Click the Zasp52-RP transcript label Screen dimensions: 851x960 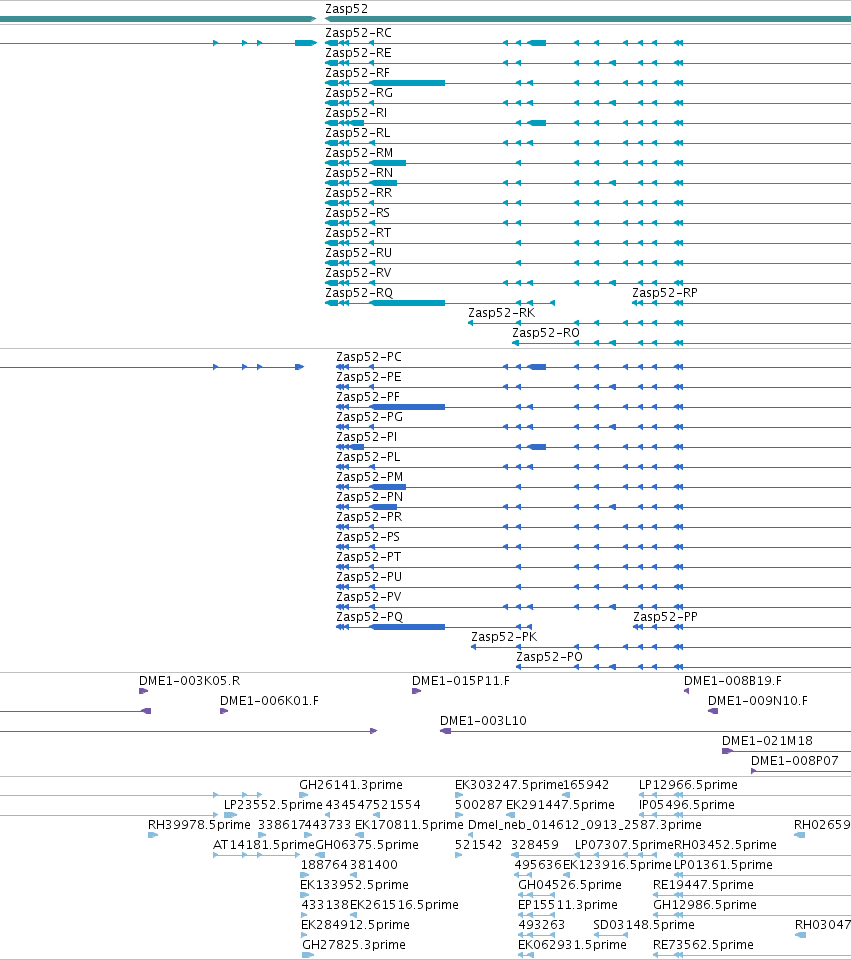[665, 293]
